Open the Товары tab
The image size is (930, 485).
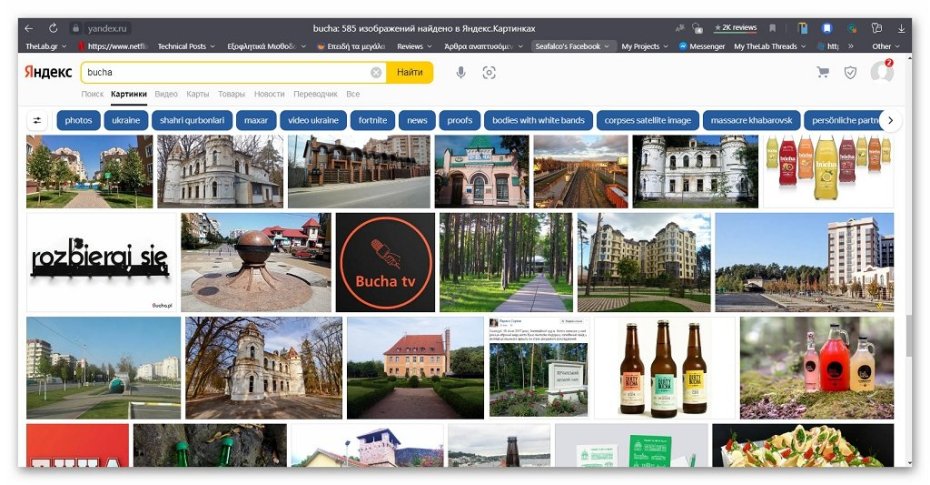(231, 94)
